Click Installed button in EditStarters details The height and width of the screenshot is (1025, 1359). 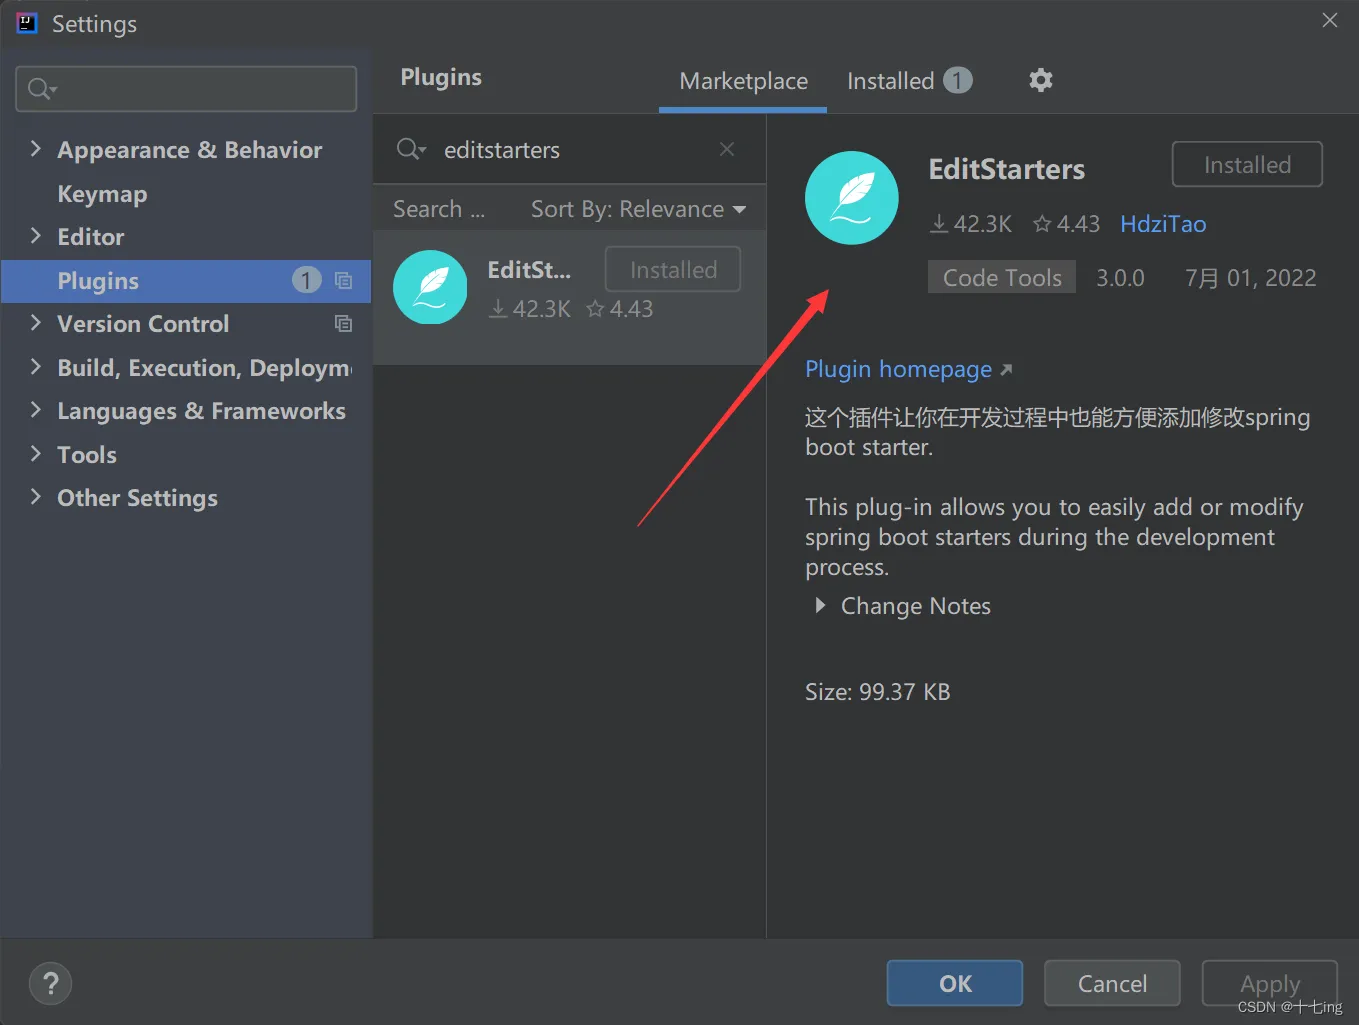pyautogui.click(x=1247, y=165)
